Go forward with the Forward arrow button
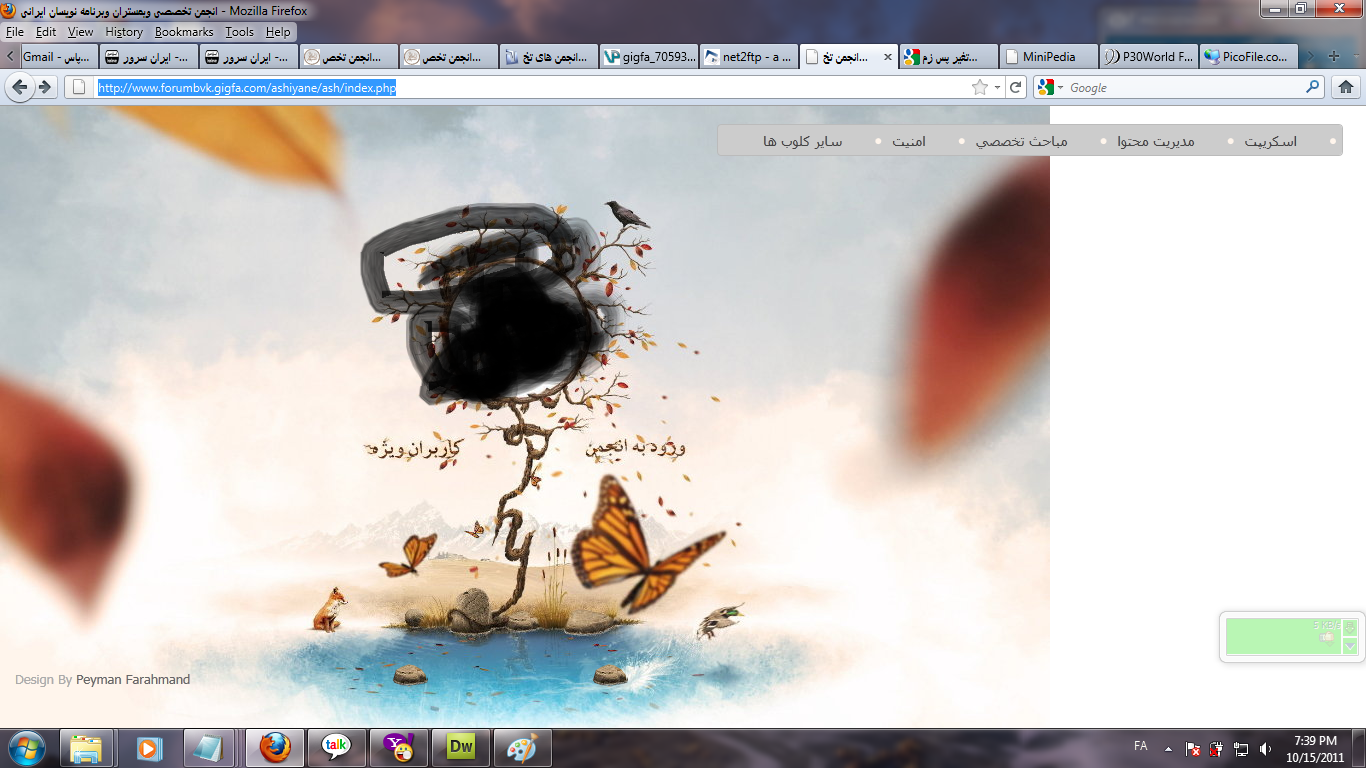This screenshot has height=768, width=1366. click(x=45, y=87)
